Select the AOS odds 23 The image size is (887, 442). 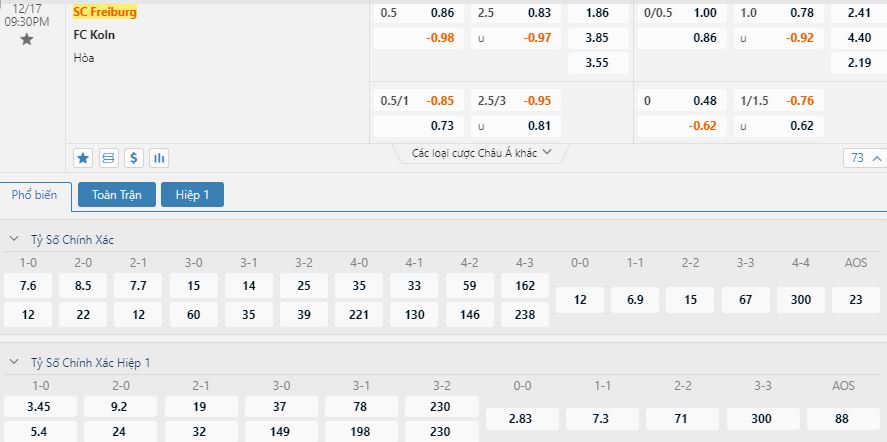coord(856,300)
